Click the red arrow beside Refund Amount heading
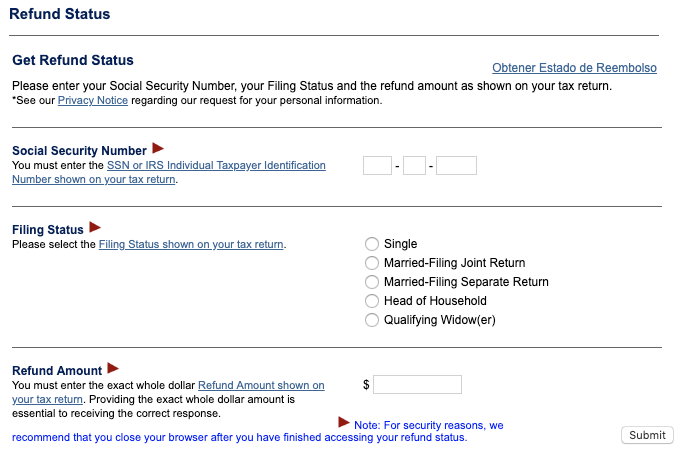 click(113, 368)
